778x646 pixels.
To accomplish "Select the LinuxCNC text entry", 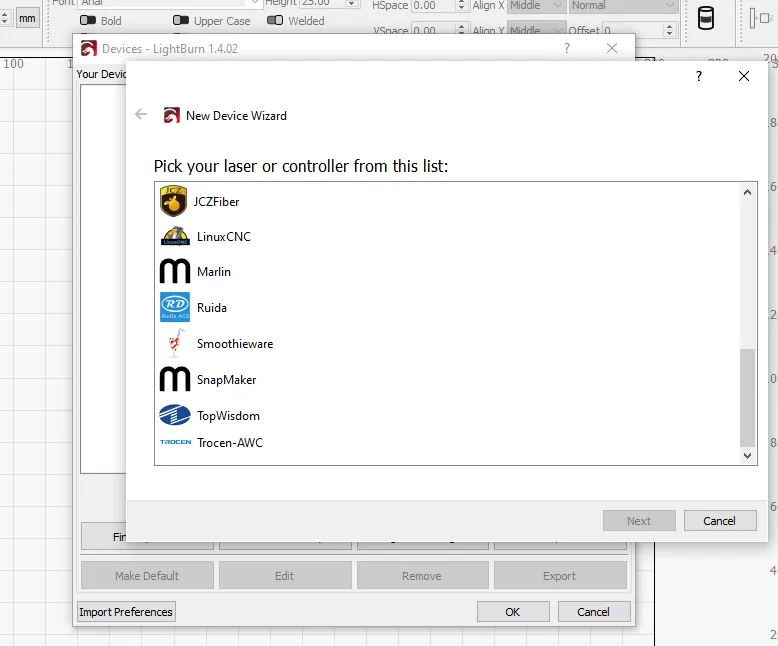I will click(x=224, y=237).
